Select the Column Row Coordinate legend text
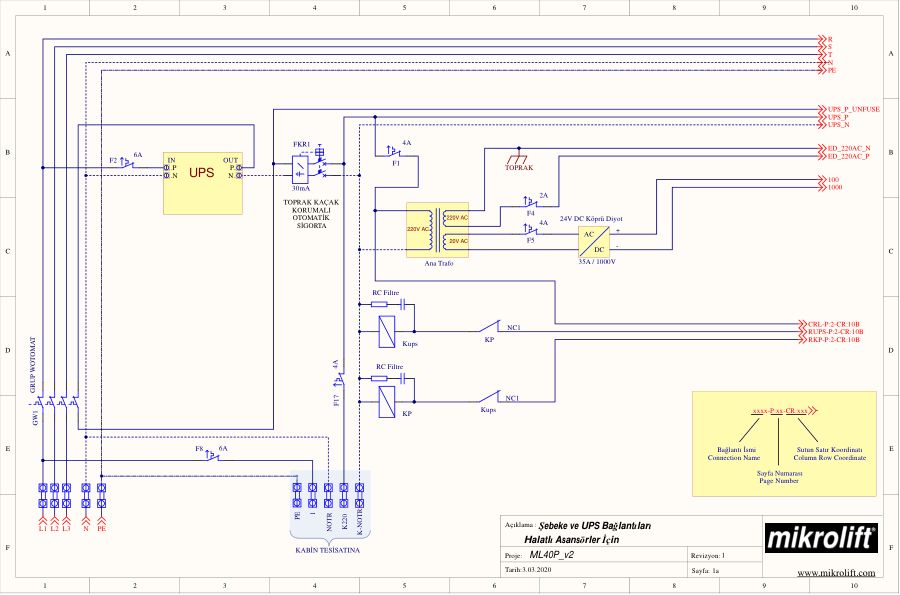The height and width of the screenshot is (595, 900). (829, 458)
